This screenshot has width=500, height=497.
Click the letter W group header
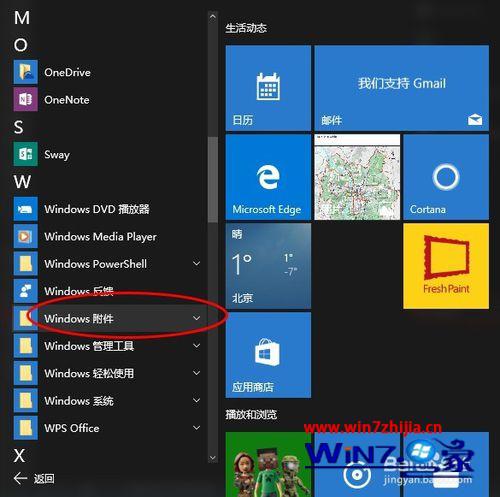22,182
